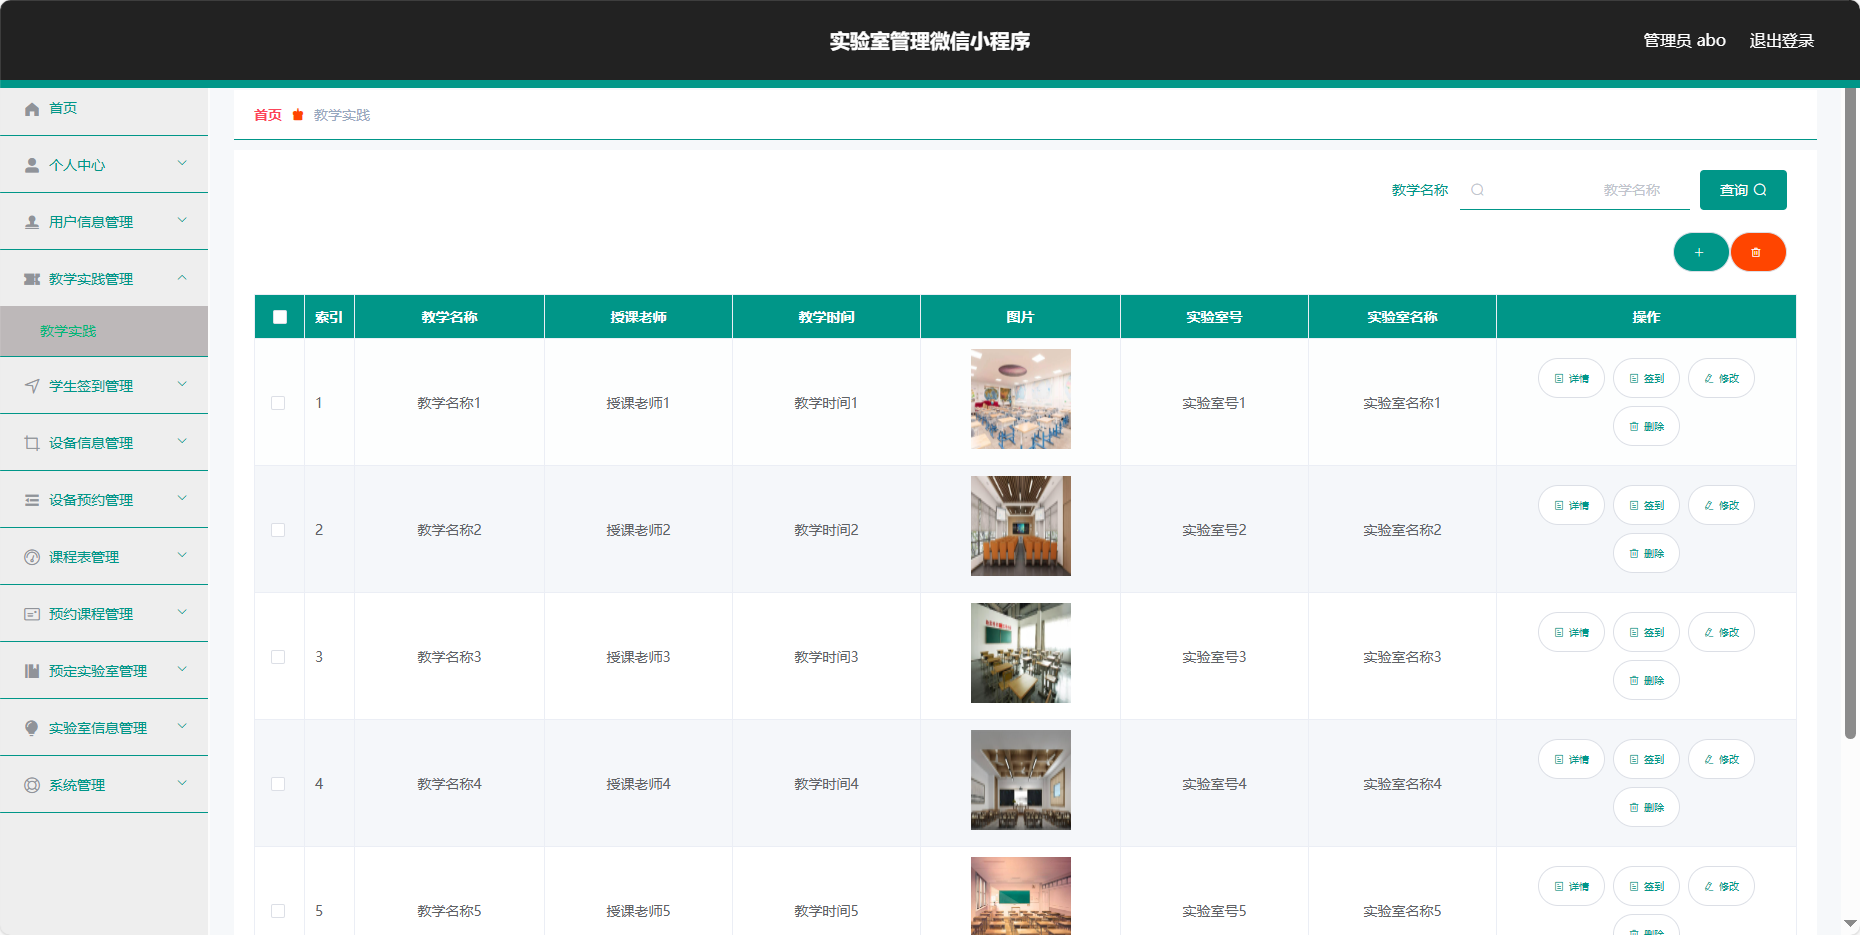
Task: Click the 教学名称 search input field
Action: [x=1575, y=190]
